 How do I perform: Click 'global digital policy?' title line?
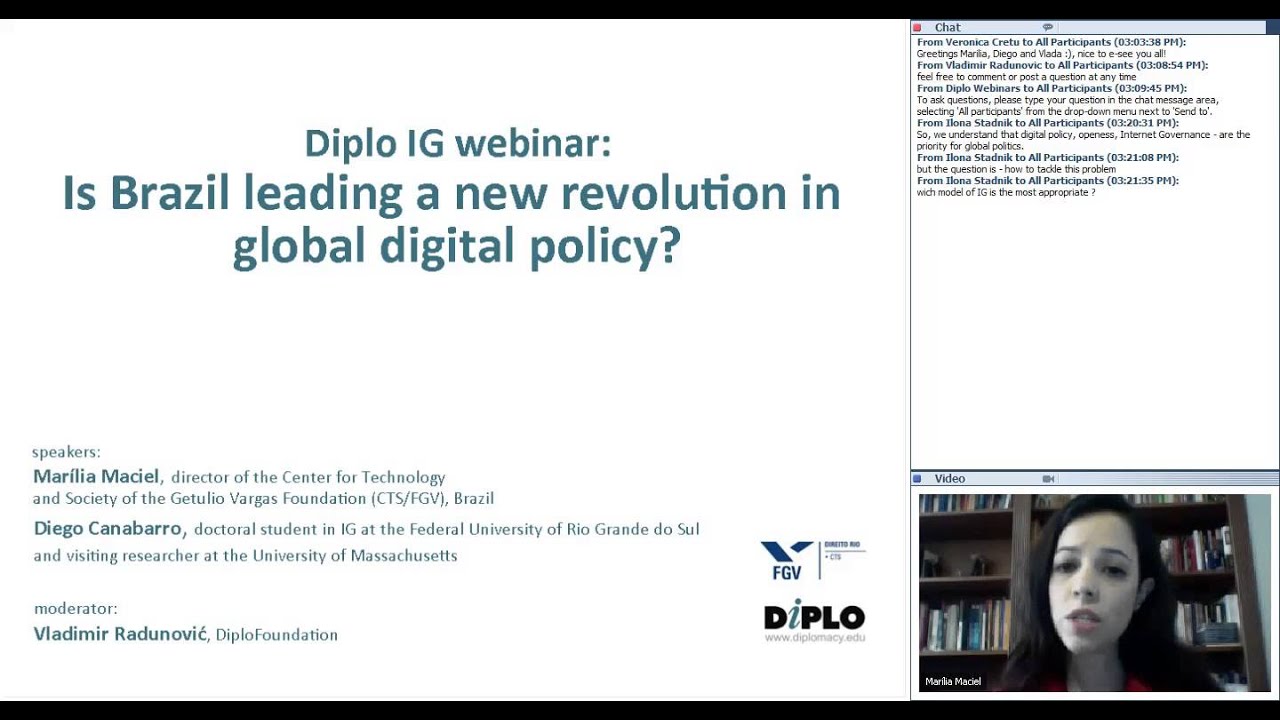click(x=456, y=246)
